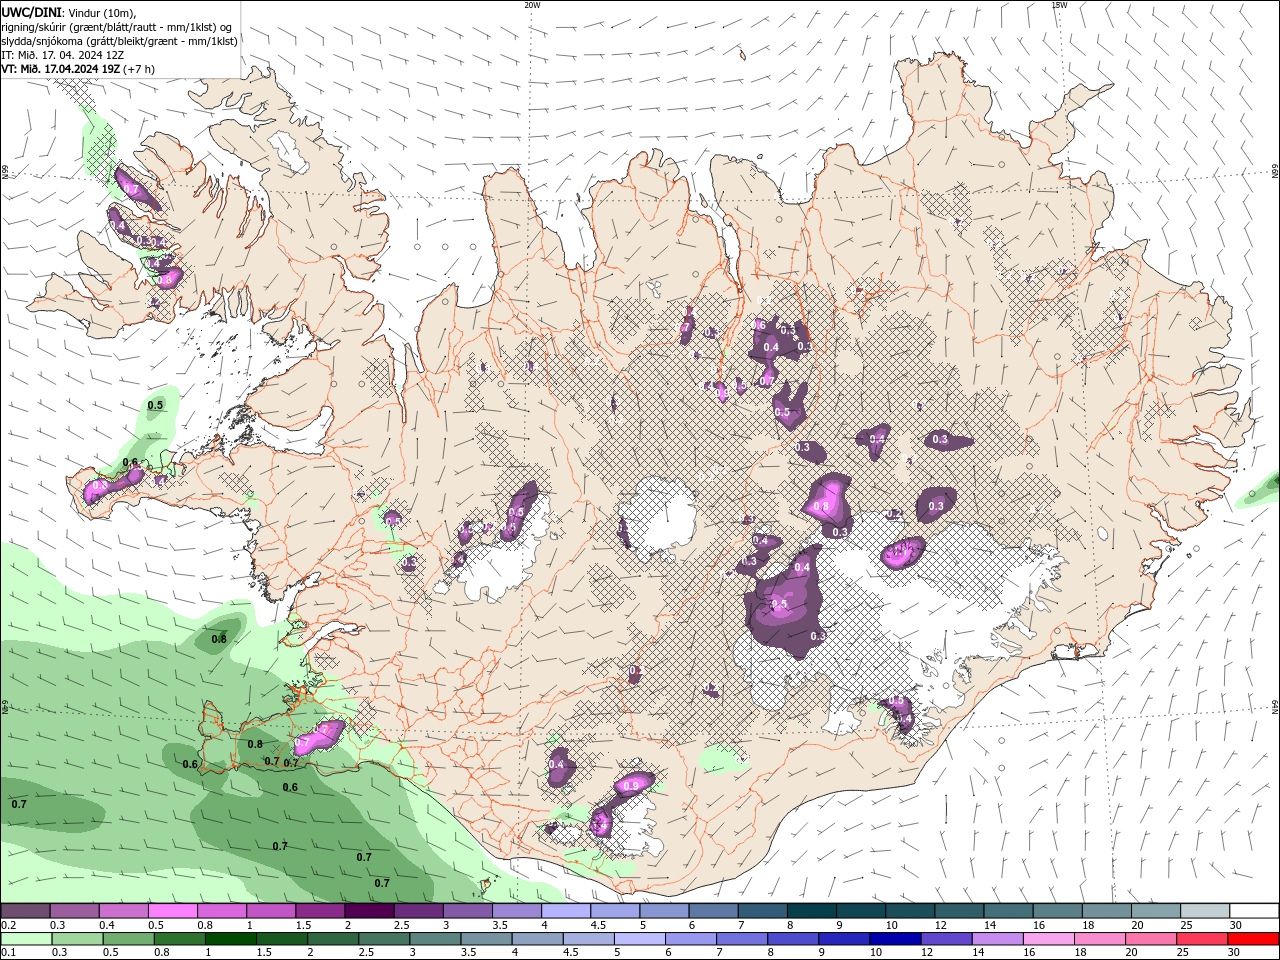Click the dark teal swatch between 8 and 9, upper scale
This screenshot has width=1280, height=960.
click(x=810, y=911)
